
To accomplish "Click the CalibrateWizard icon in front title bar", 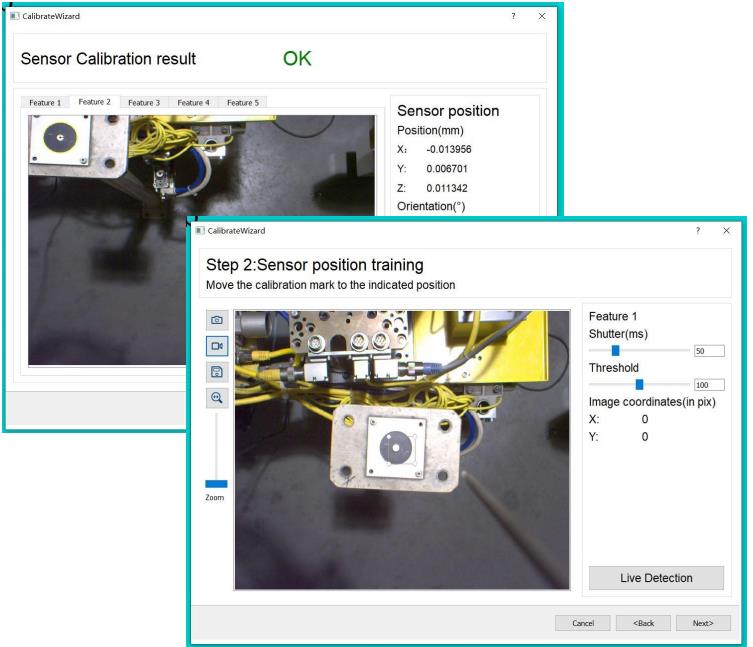I will pyautogui.click(x=200, y=231).
